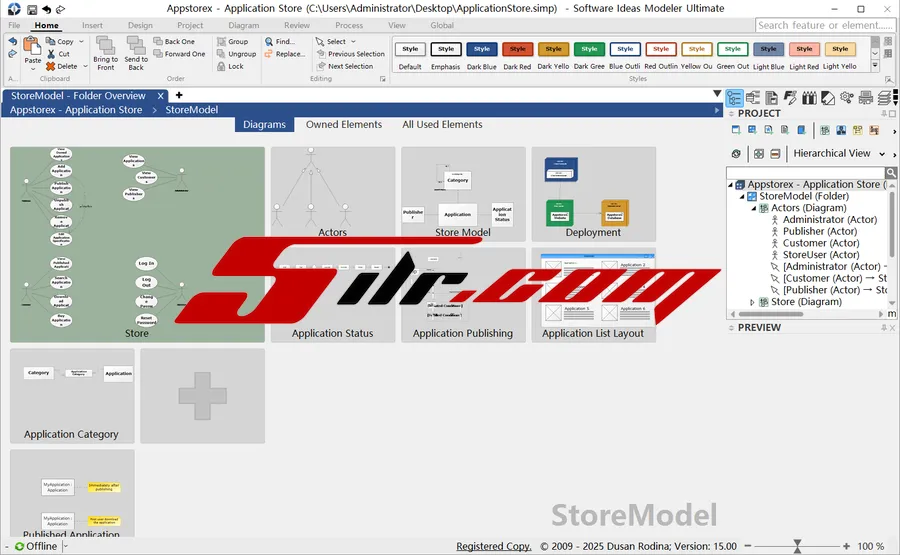This screenshot has height=555, width=900.
Task: Click Send to Back
Action: [x=136, y=53]
